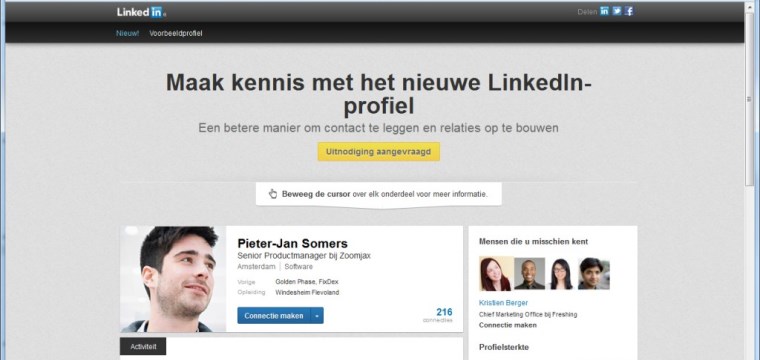Click the hand cursor icon
Screen dimensions: 760x360
(273, 194)
